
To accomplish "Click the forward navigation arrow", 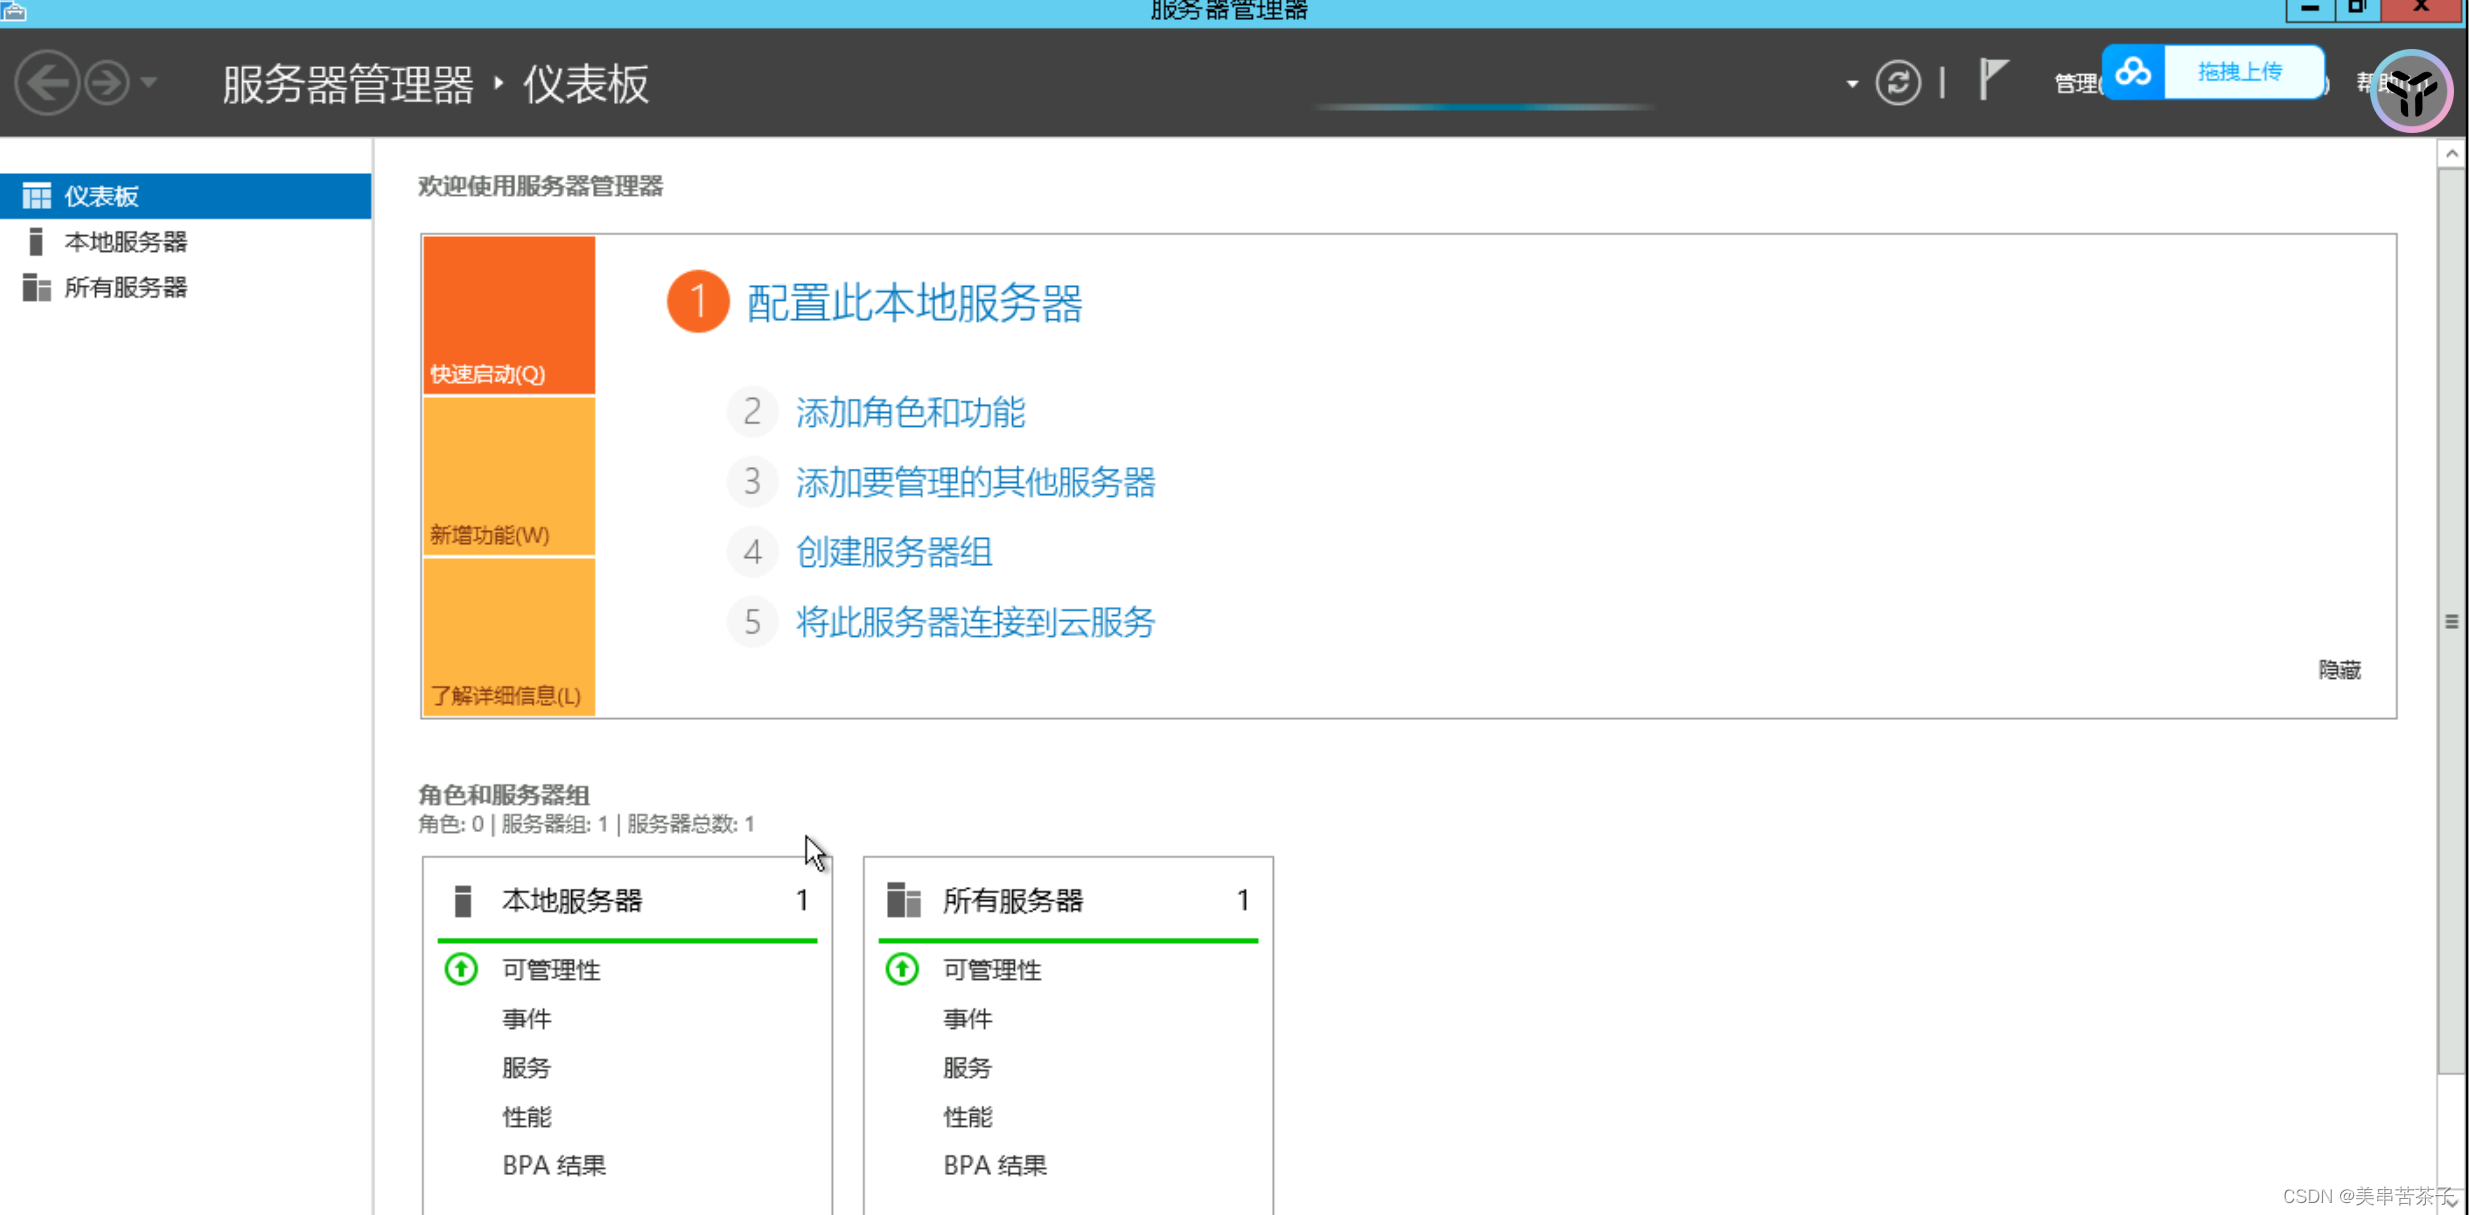I will pyautogui.click(x=107, y=82).
